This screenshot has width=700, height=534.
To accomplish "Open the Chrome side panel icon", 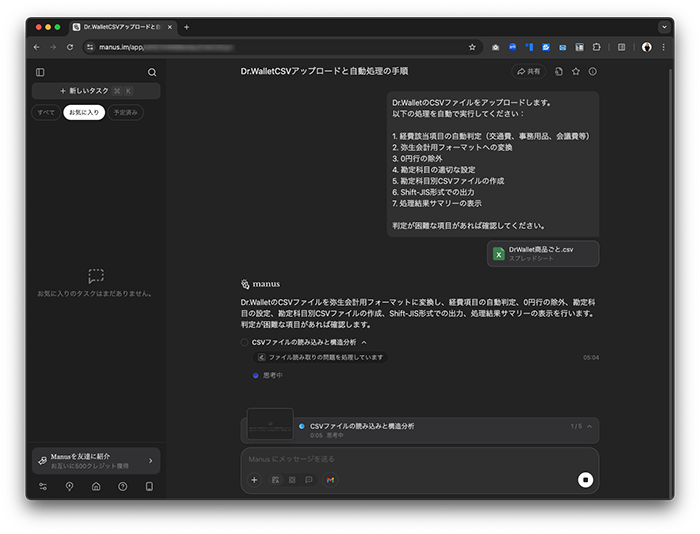I will pos(621,47).
